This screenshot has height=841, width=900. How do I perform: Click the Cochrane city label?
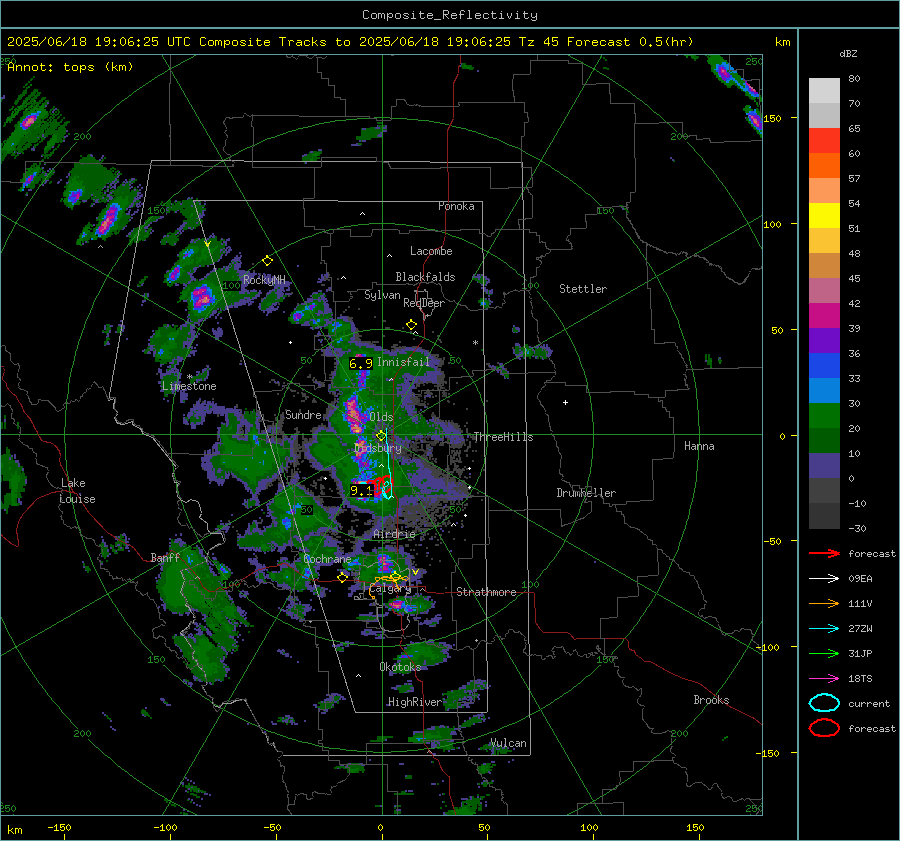click(327, 559)
